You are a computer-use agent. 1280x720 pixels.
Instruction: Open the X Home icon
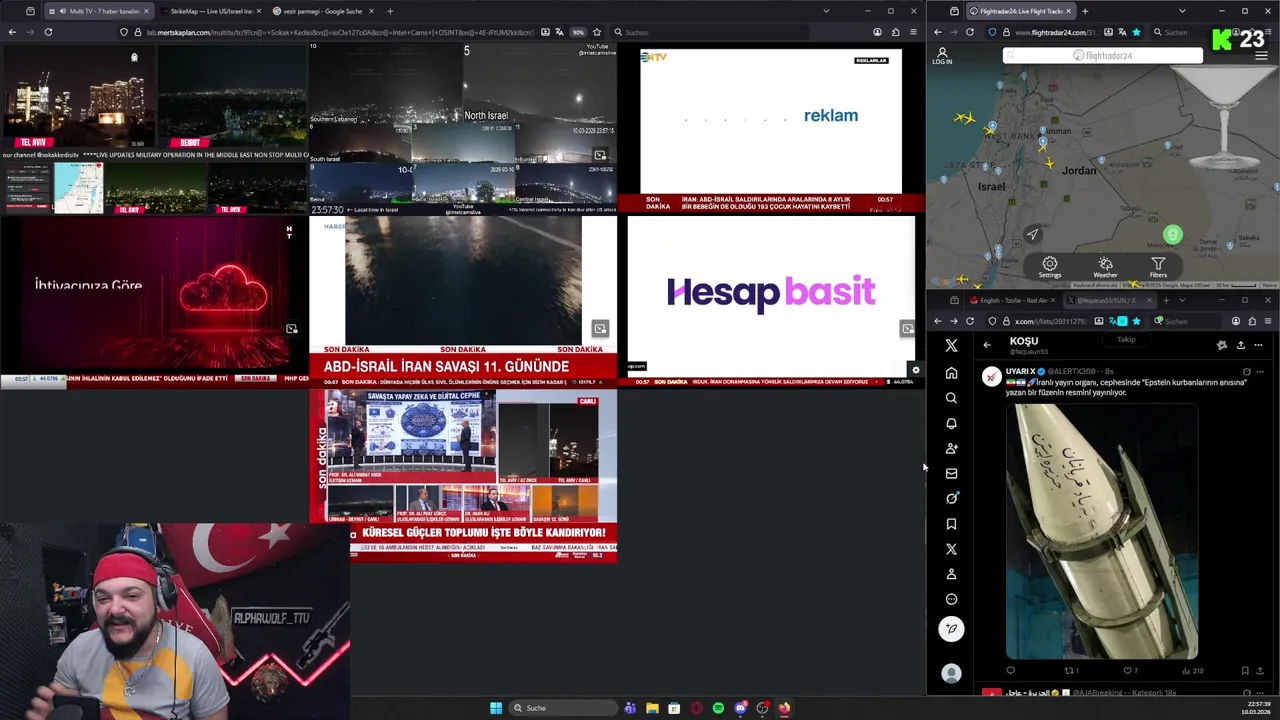coord(951,372)
